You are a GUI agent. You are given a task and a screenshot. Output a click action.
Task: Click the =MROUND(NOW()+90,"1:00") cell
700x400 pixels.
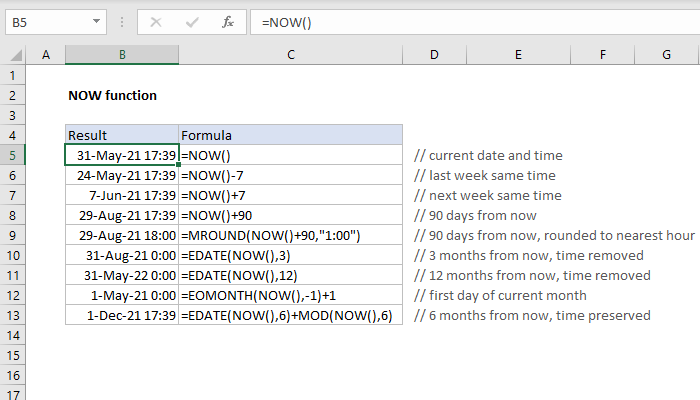pyautogui.click(x=291, y=235)
